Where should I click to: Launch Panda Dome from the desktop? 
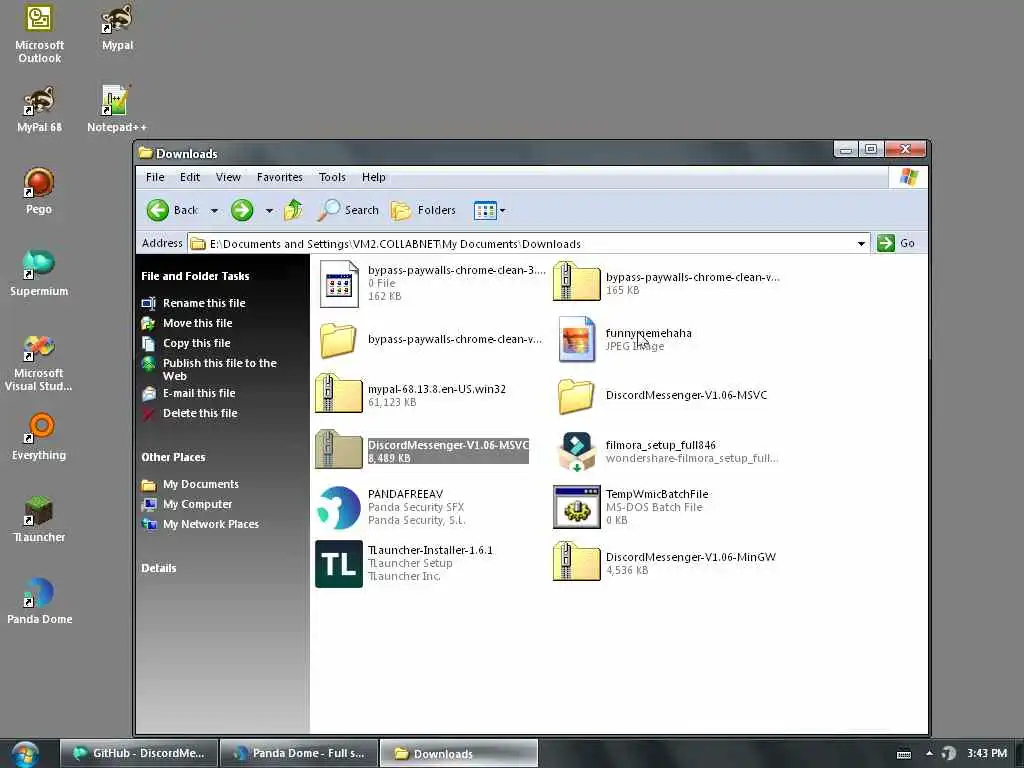[x=39, y=601]
